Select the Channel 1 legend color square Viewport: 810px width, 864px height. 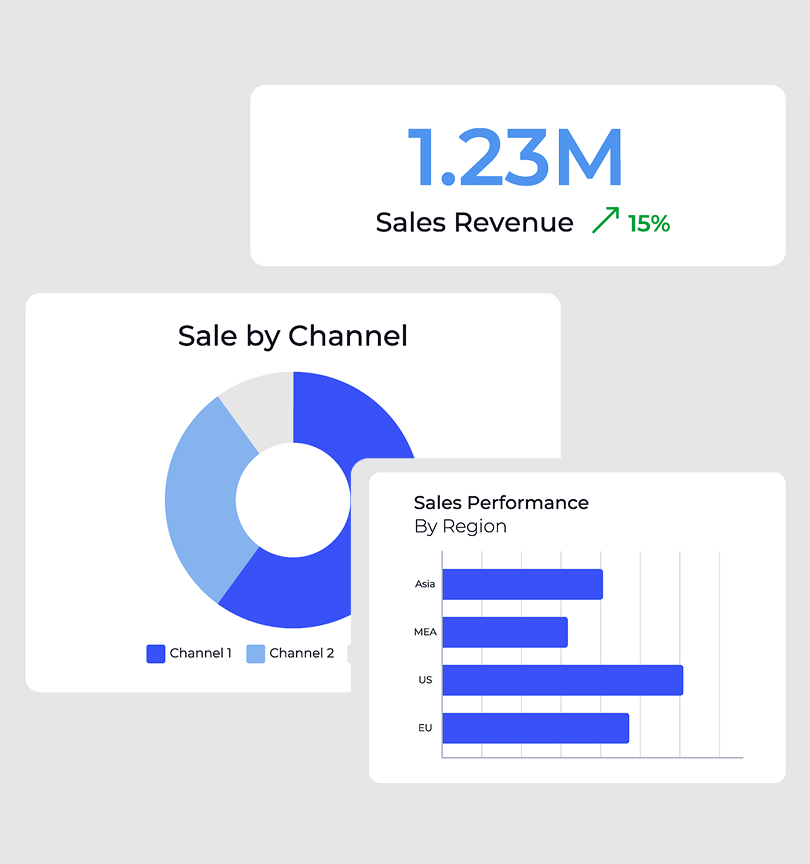click(155, 653)
